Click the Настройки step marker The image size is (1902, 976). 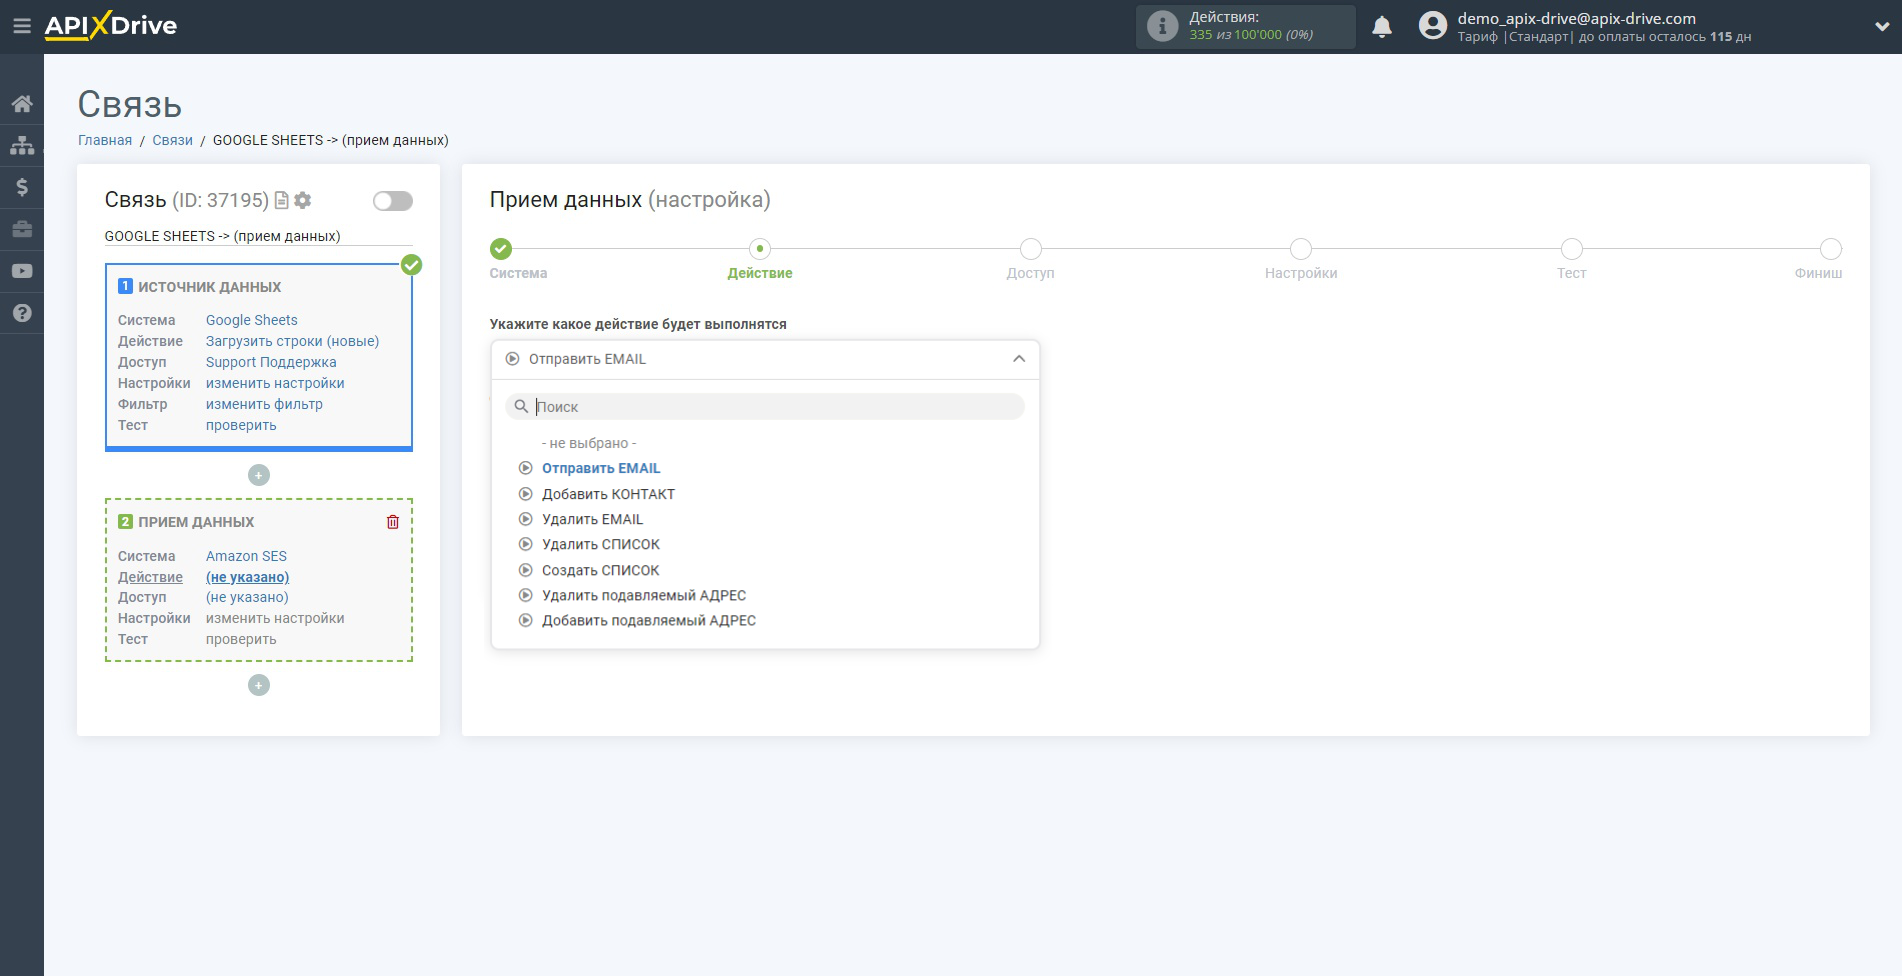(x=1301, y=249)
